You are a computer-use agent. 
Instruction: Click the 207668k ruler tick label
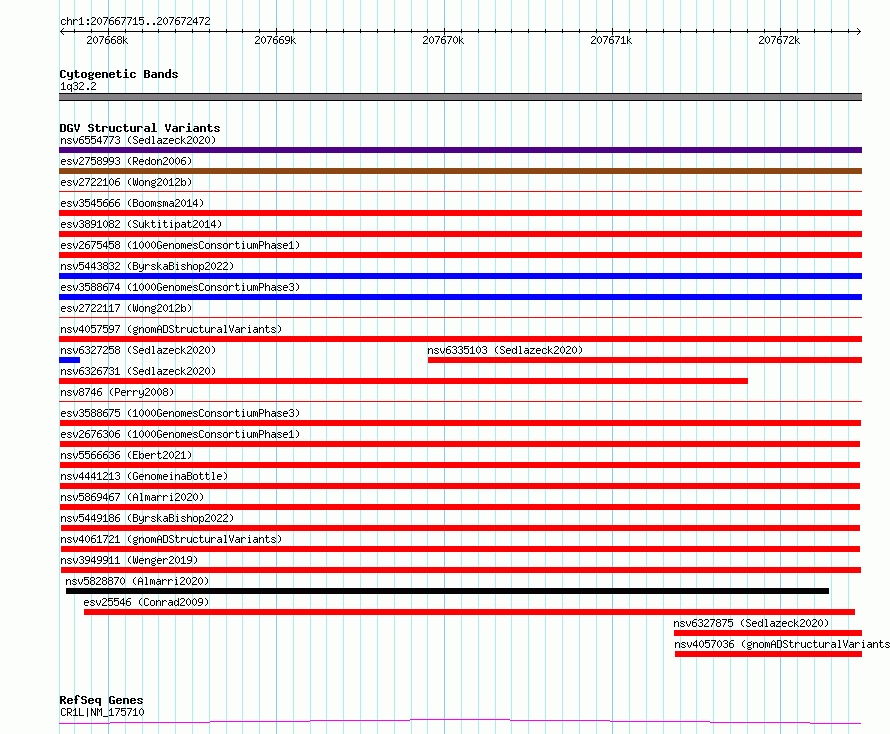pyautogui.click(x=107, y=40)
